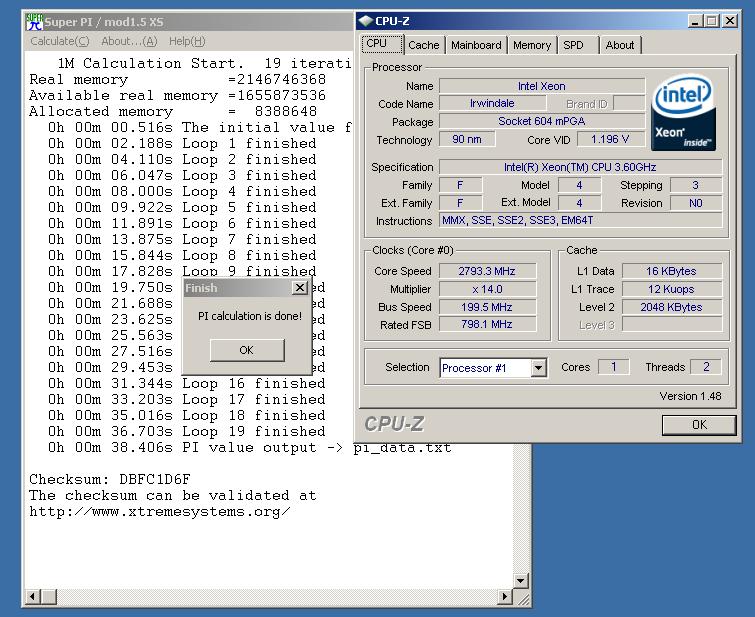This screenshot has height=617, width=755.
Task: Click the Intel(R) Xeon(TM) CPU 3.60GHz specification
Action: click(580, 167)
